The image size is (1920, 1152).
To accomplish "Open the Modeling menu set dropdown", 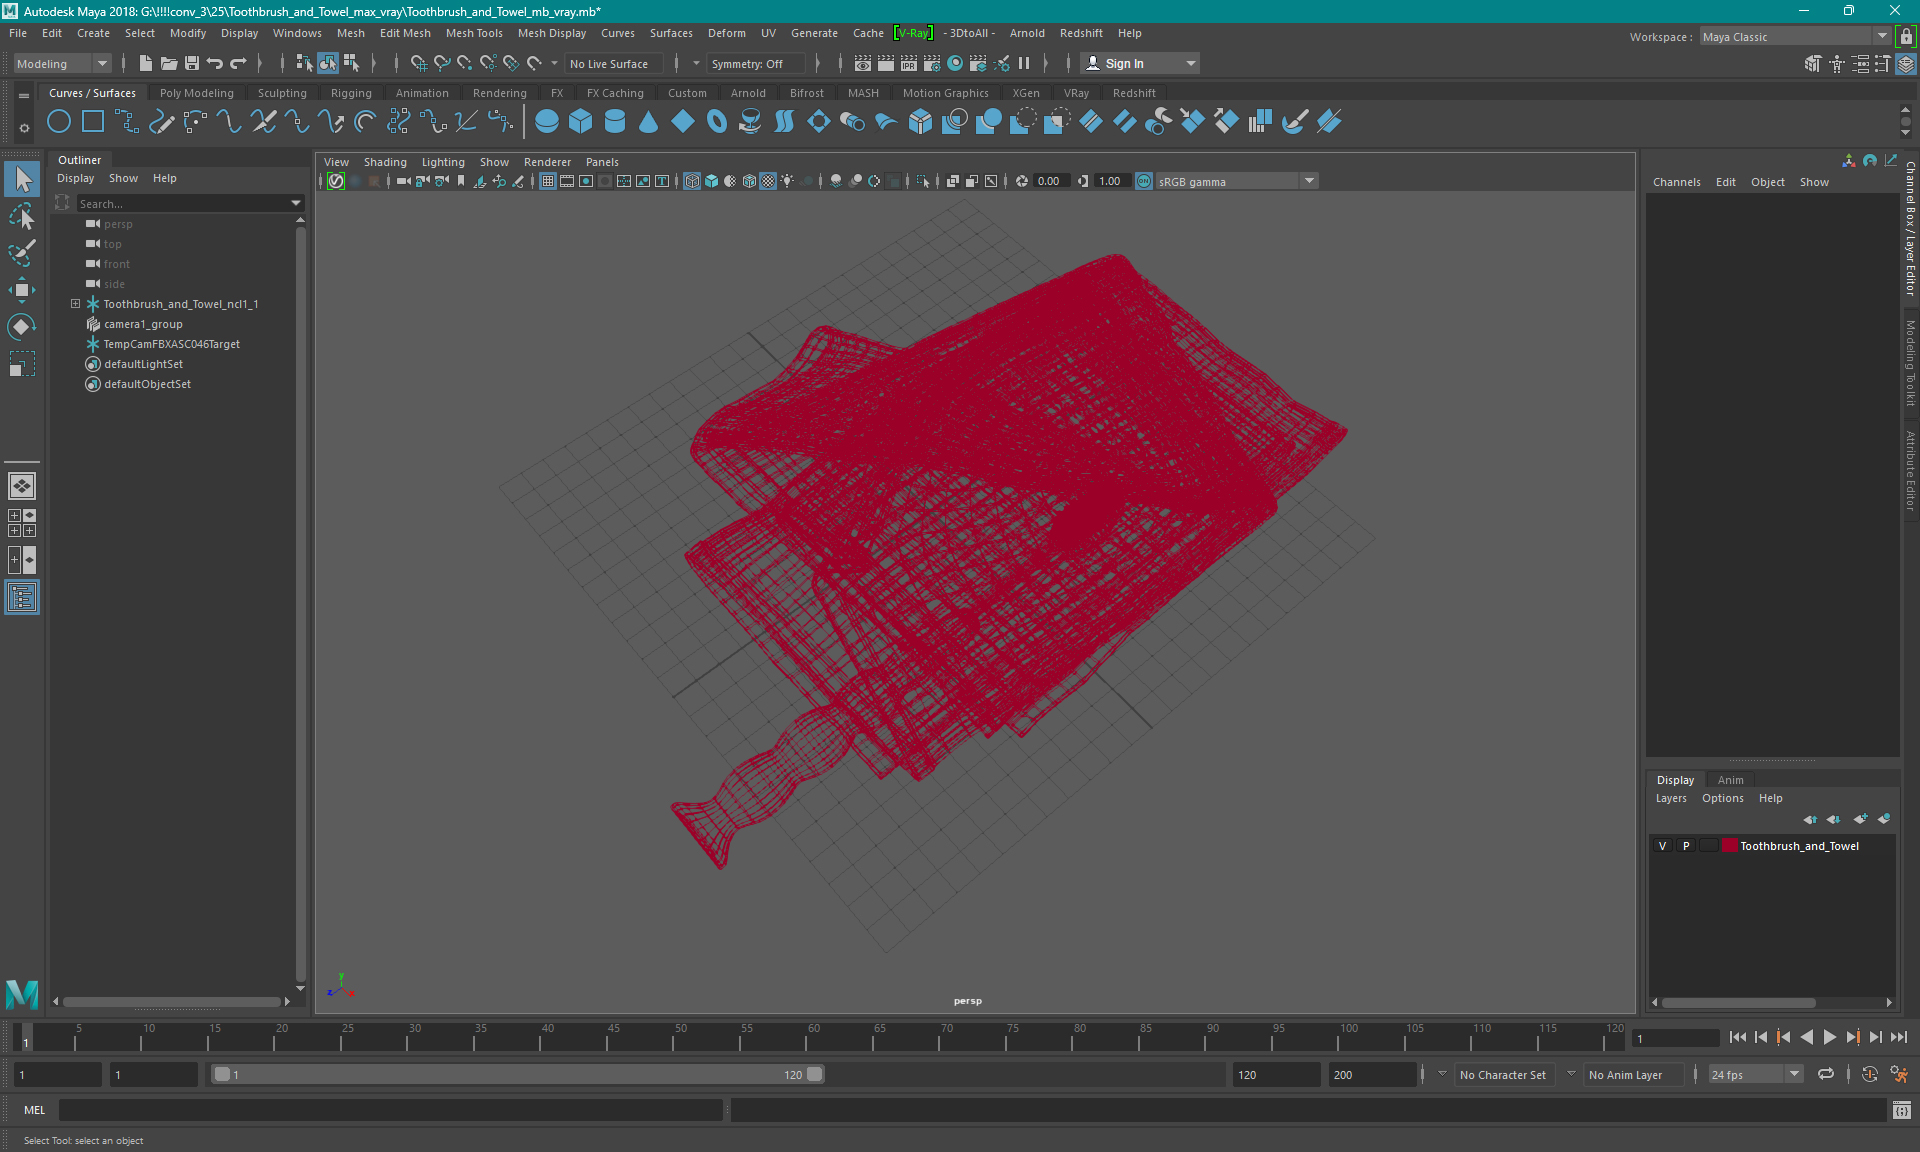I will click(x=62, y=63).
